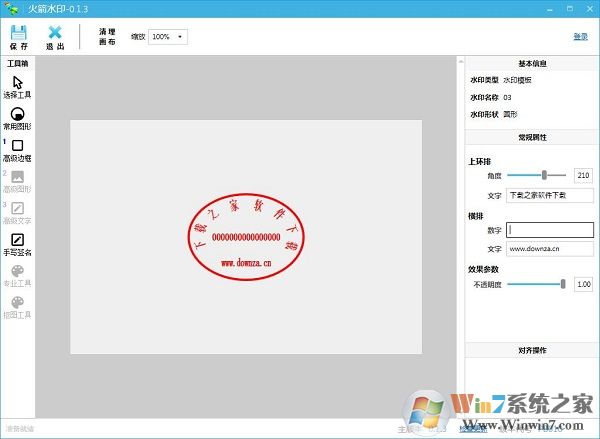Open the 抠图工具 cutout tool

pos(17,308)
